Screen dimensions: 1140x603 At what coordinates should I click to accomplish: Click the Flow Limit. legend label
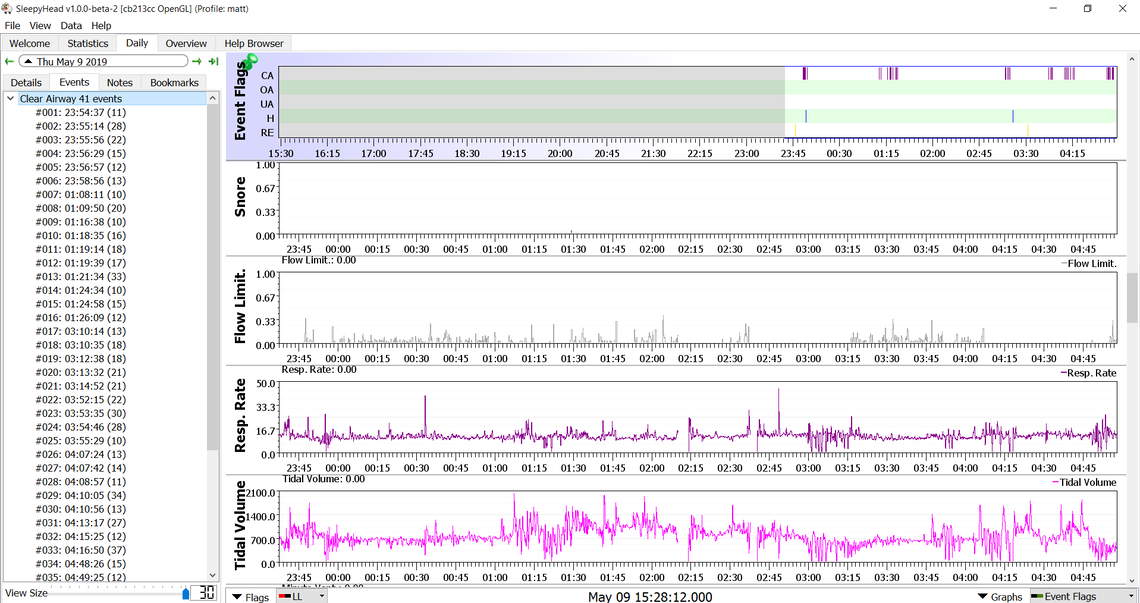click(x=1092, y=263)
